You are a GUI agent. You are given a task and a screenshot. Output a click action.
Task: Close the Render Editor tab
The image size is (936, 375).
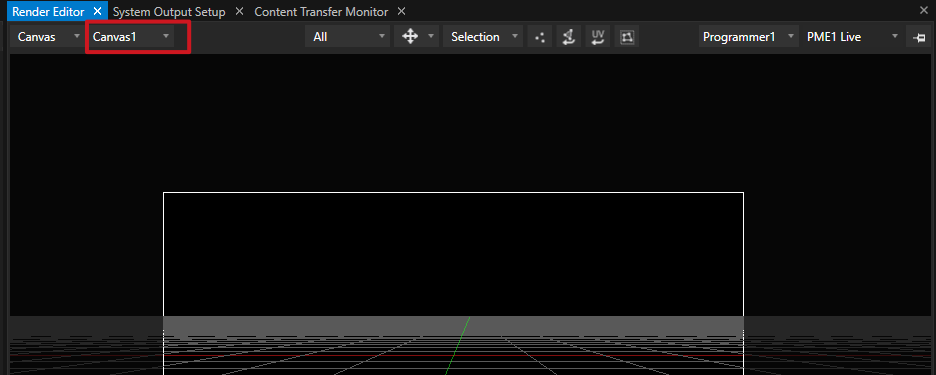click(x=98, y=11)
